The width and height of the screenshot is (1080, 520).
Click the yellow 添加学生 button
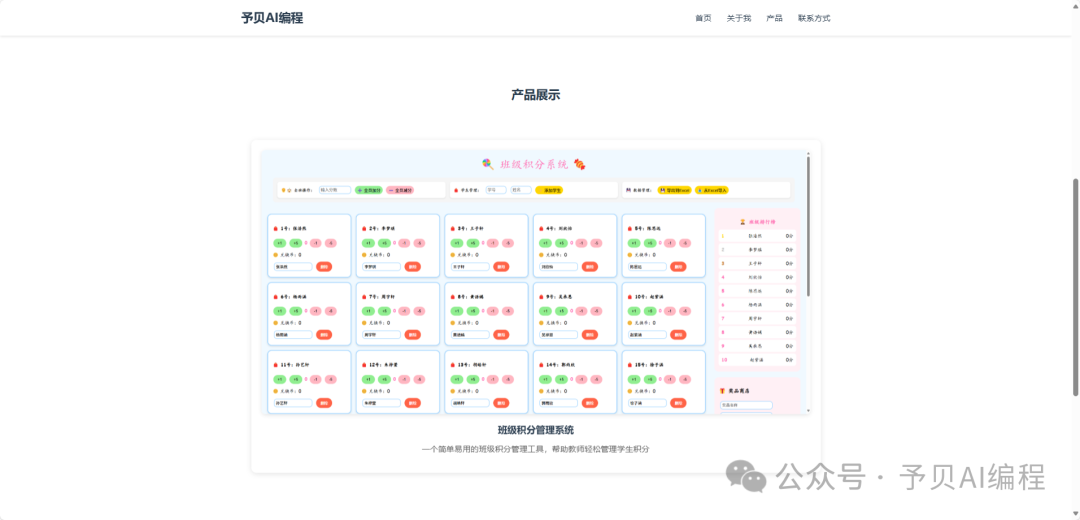549,190
